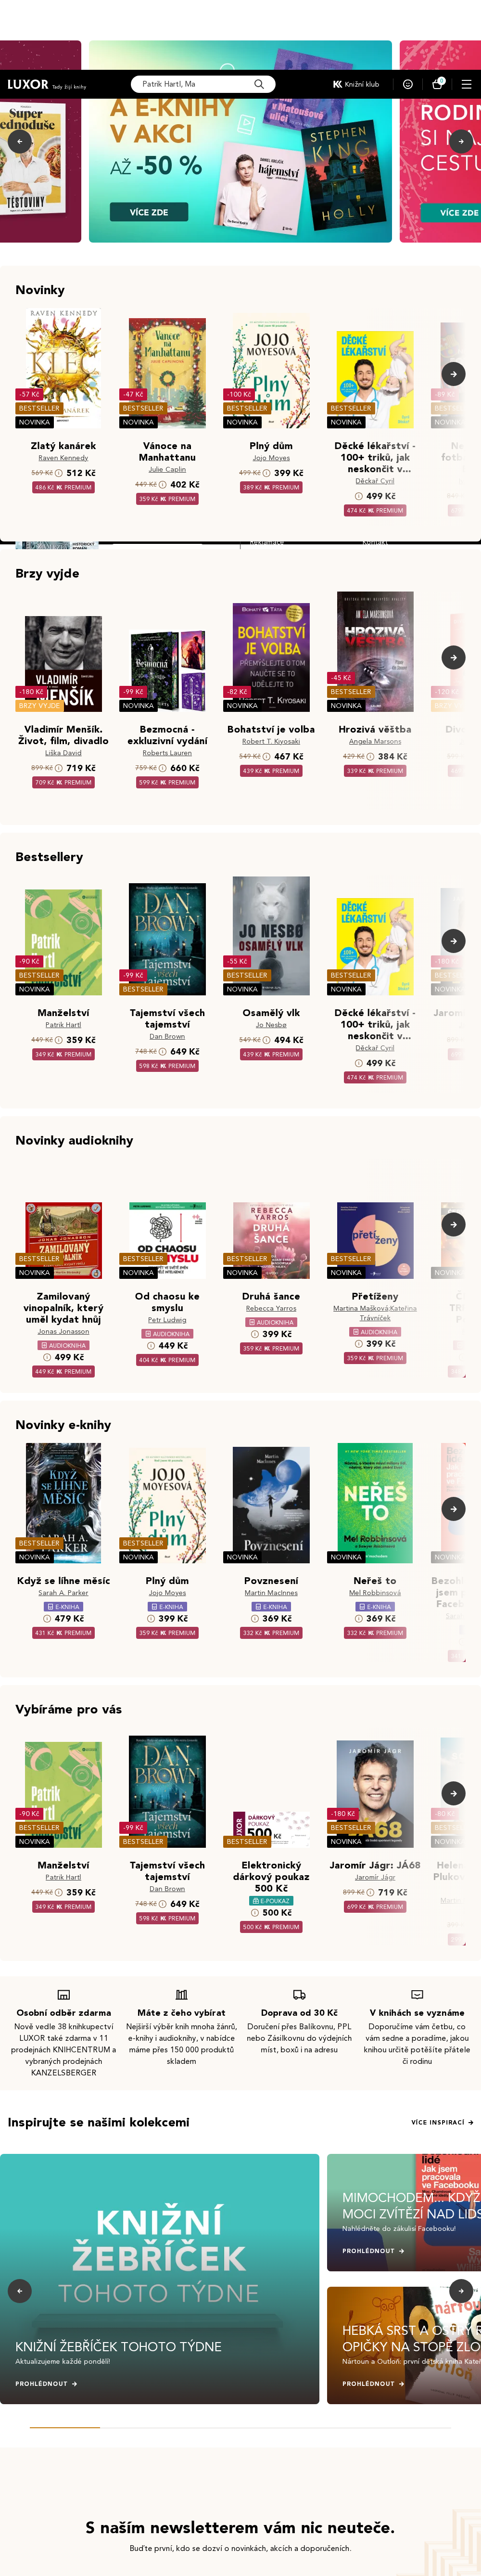Go to the LUXOR home logo
481x2576 pixels.
point(28,85)
